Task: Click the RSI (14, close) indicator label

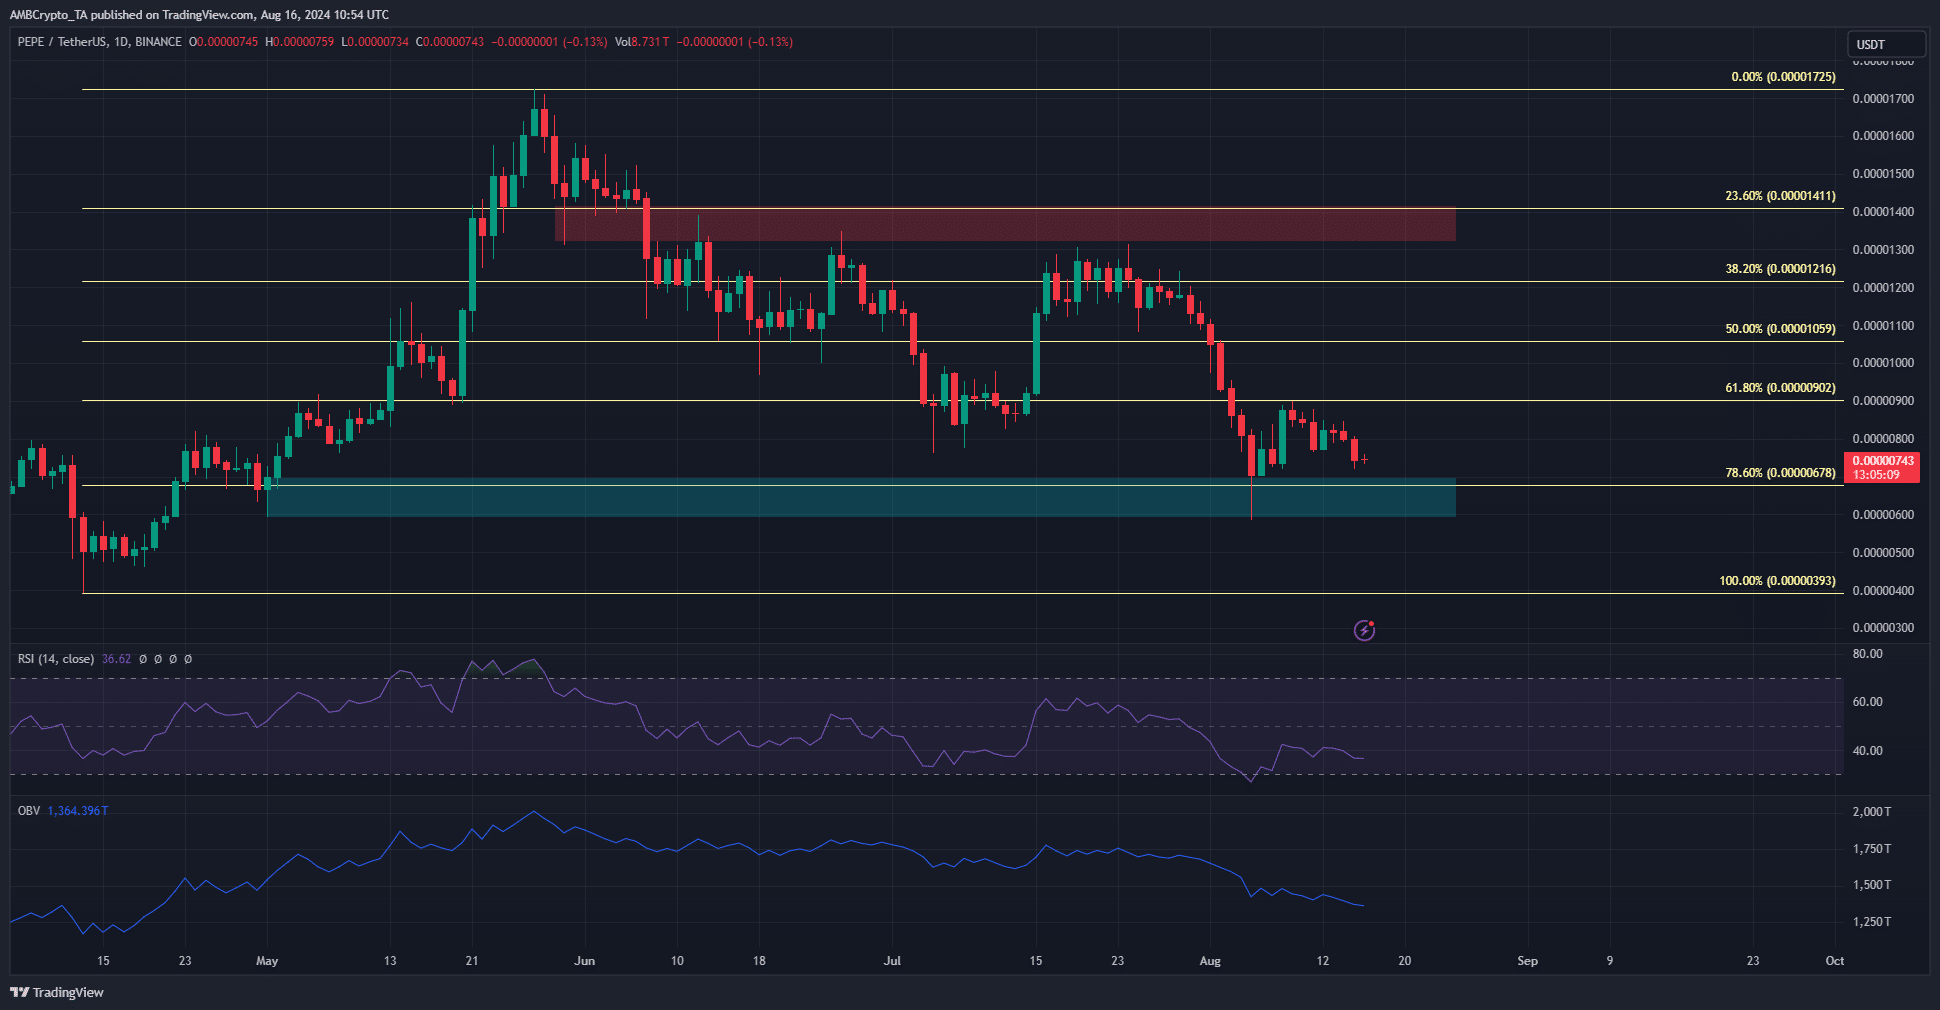Action: point(56,659)
